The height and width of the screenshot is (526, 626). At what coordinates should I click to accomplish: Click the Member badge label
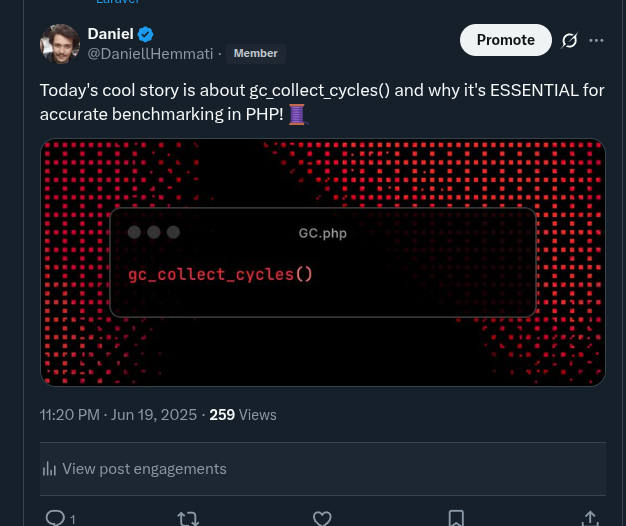click(x=255, y=53)
